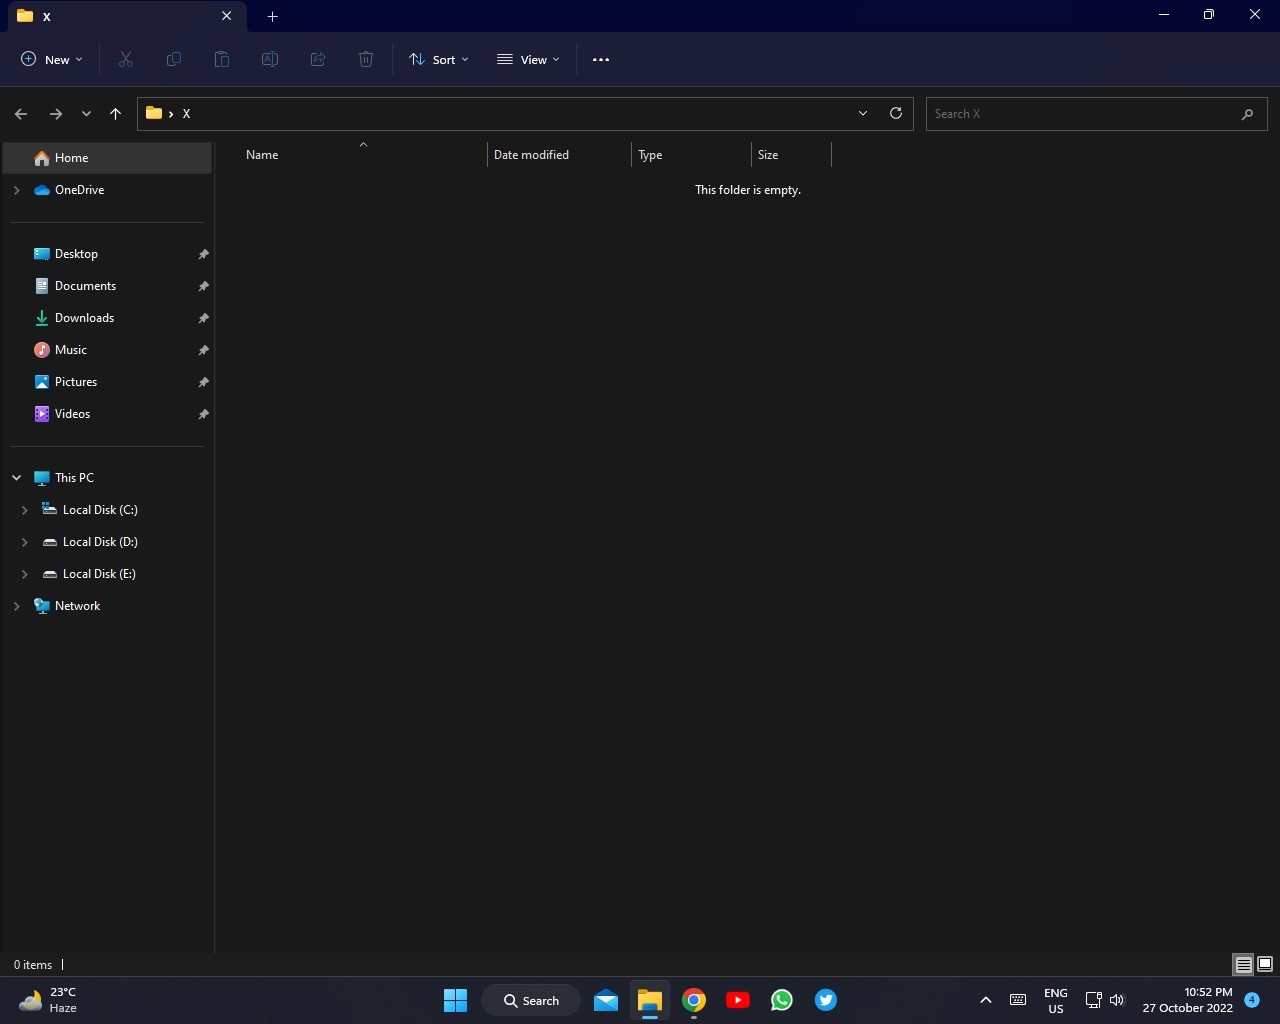Go back with the left arrow
This screenshot has height=1024, width=1280.
[21, 114]
